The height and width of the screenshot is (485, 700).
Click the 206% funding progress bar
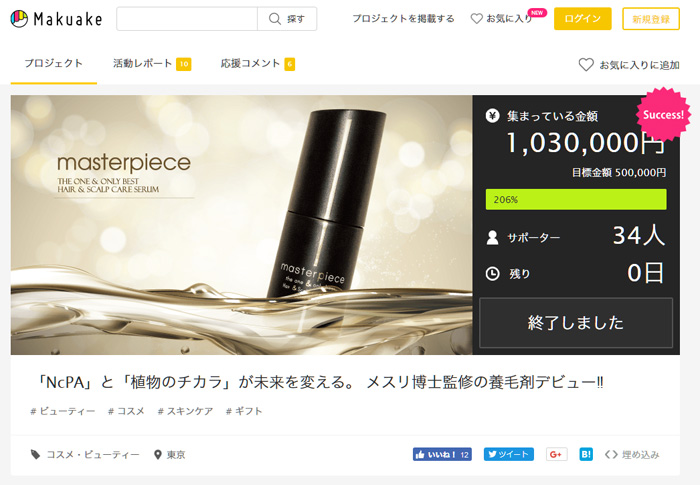(x=575, y=199)
